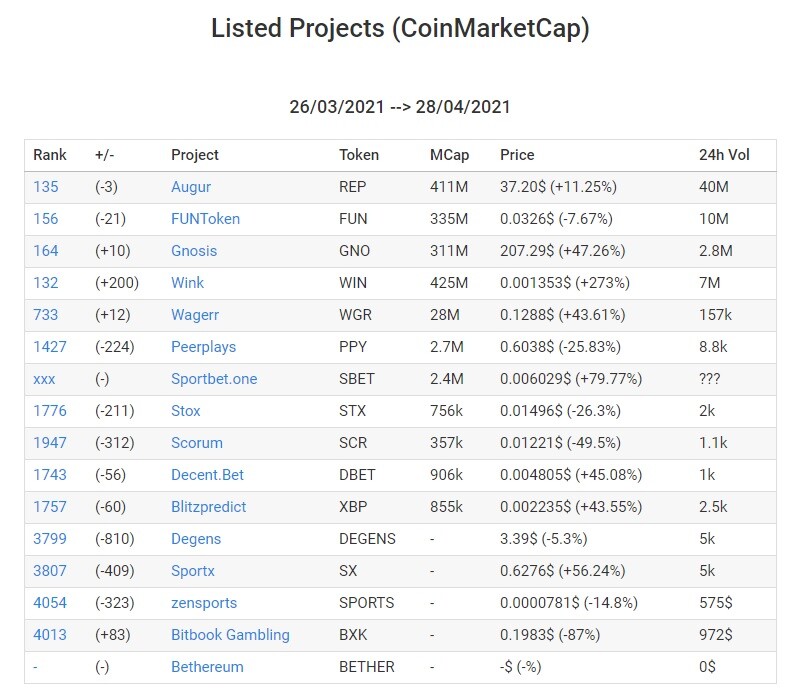The height and width of the screenshot is (696, 805).
Task: Click the Gnosis project link
Action: (x=194, y=251)
